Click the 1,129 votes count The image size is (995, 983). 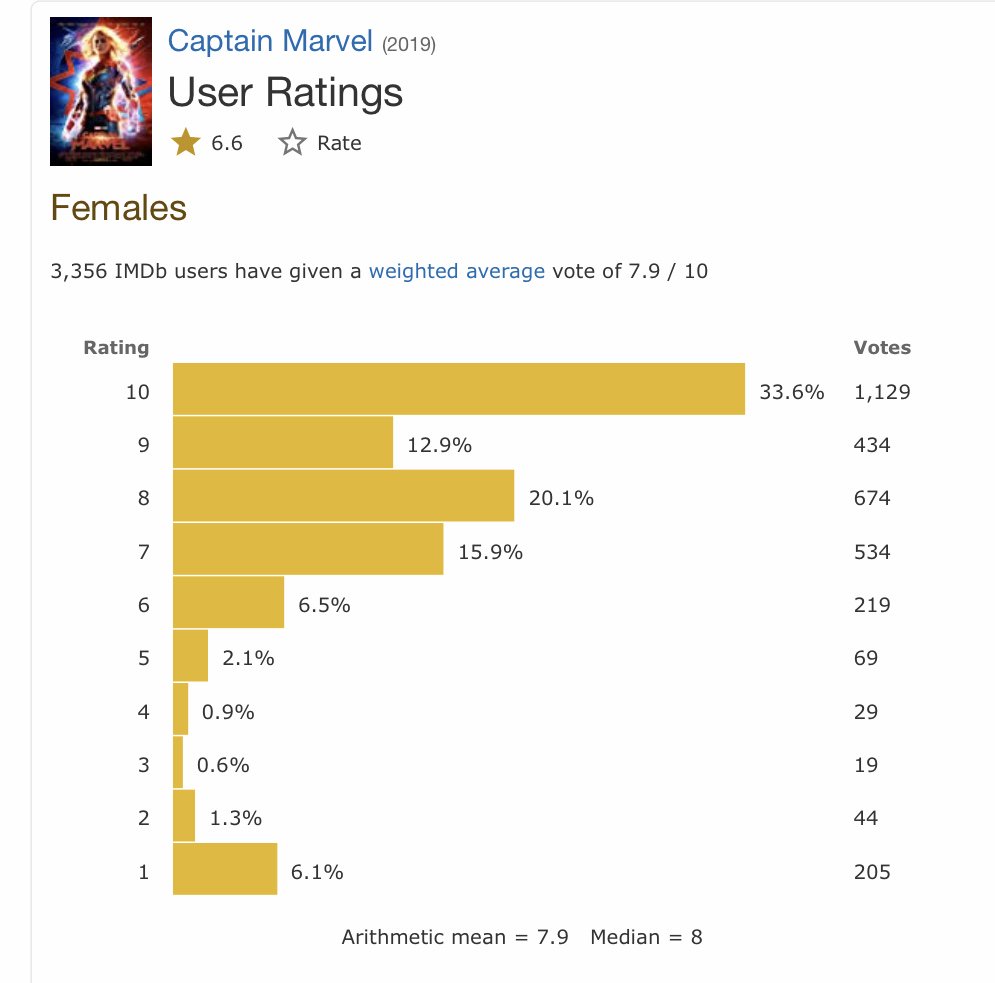pos(882,392)
